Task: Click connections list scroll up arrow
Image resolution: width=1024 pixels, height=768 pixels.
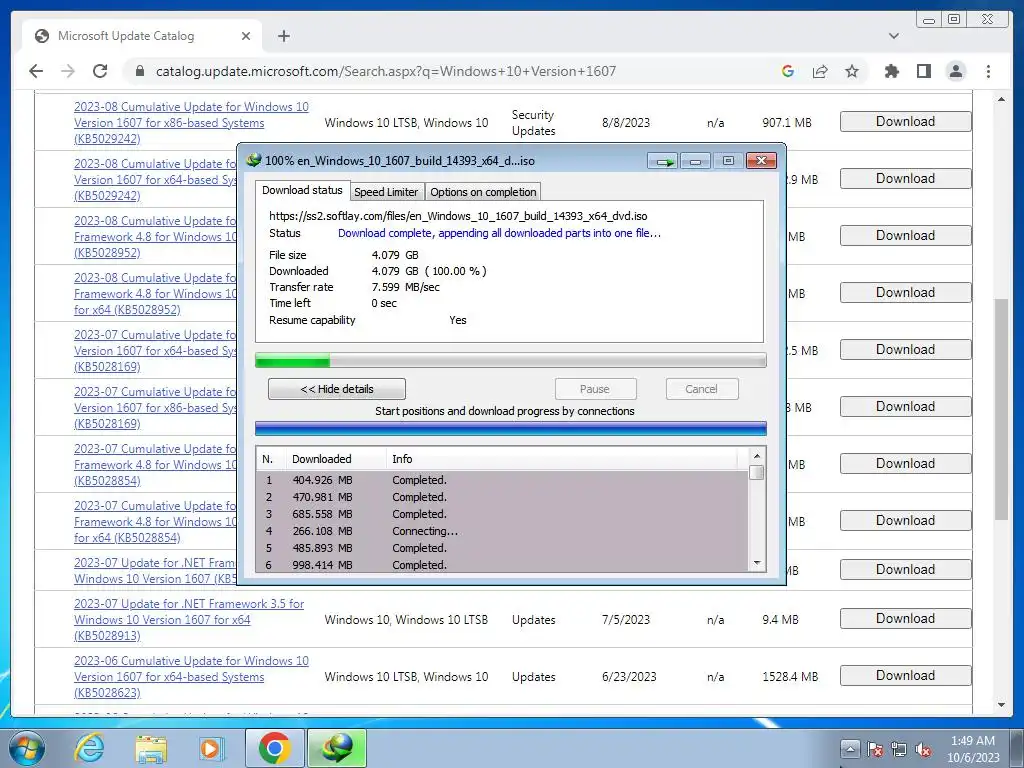Action: pyautogui.click(x=757, y=456)
